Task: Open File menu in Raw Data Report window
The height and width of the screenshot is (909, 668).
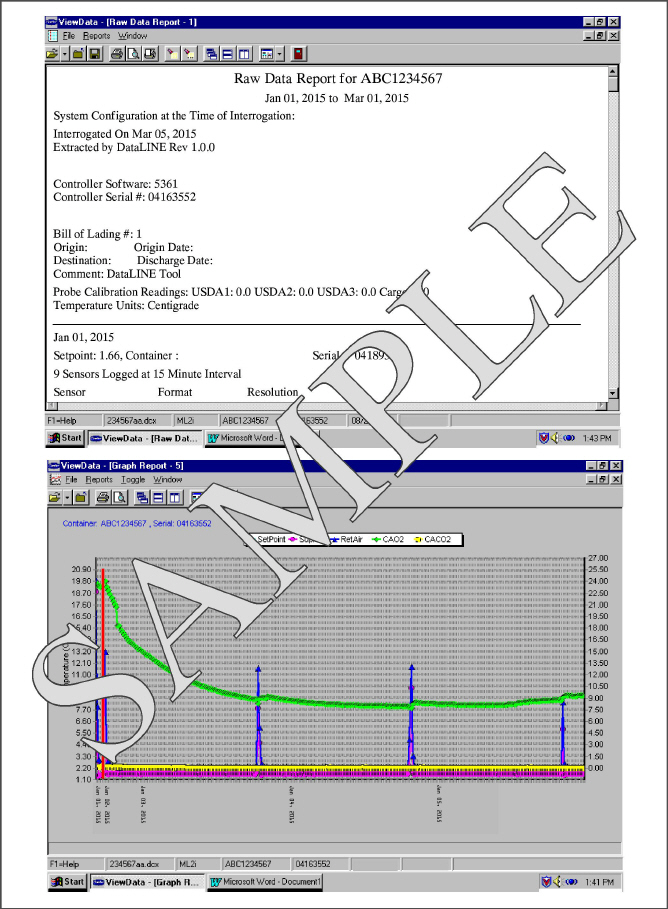Action: pos(69,36)
